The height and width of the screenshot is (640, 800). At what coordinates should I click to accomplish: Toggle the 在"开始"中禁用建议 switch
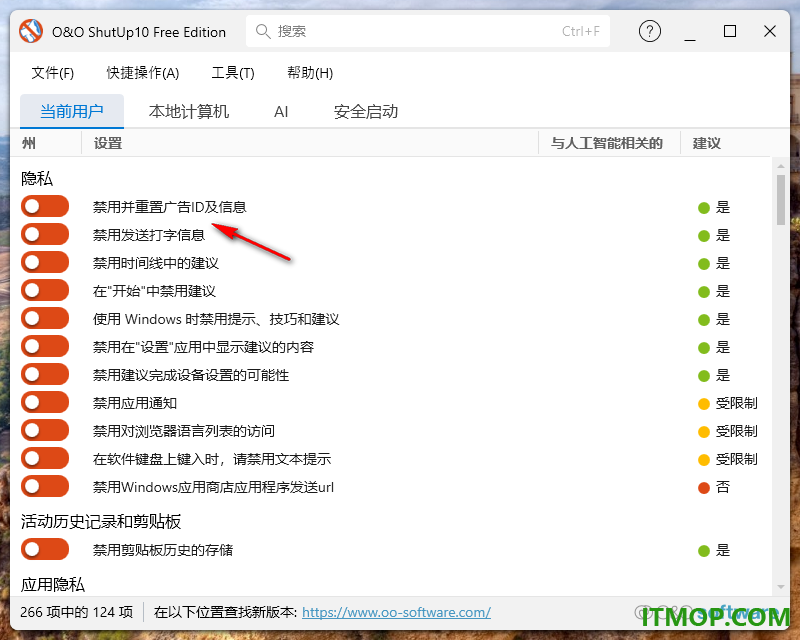click(x=45, y=290)
